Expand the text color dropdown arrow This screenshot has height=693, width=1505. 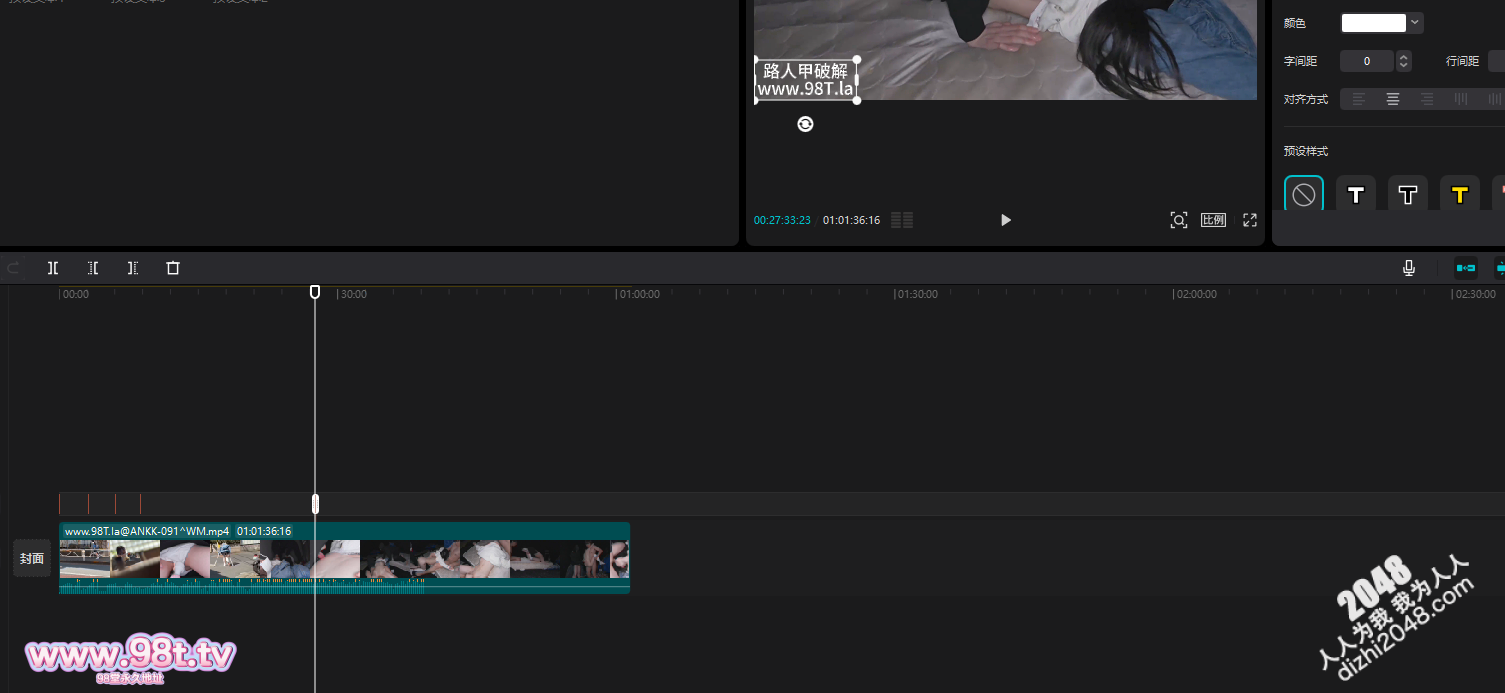[x=1415, y=23]
